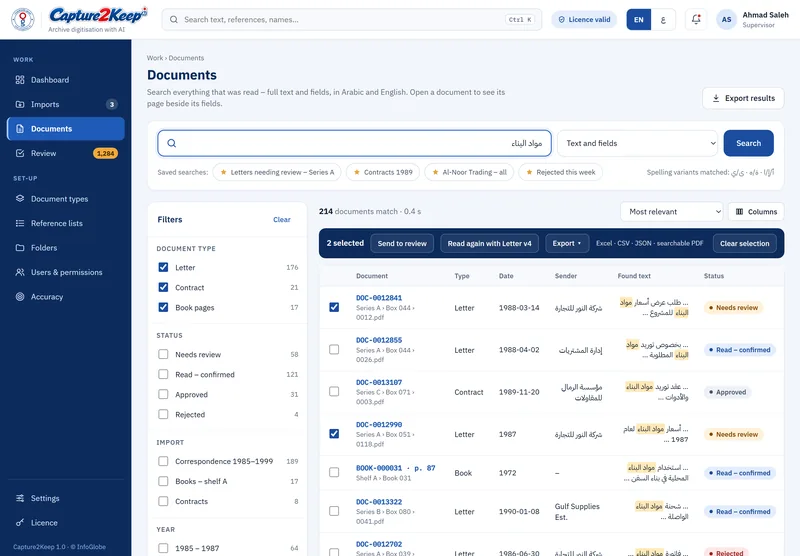The height and width of the screenshot is (556, 800).
Task: Click the star on Rejected this week chip
Action: pos(529,172)
